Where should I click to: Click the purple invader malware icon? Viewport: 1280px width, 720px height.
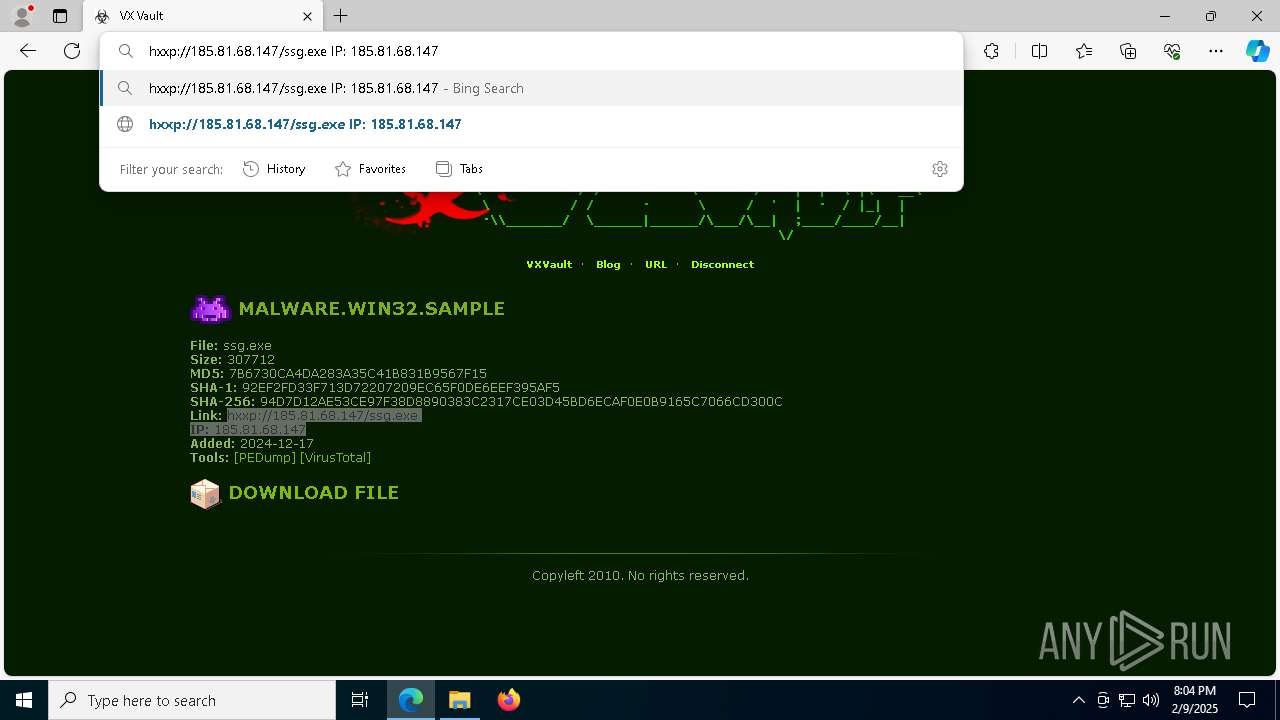coord(210,309)
